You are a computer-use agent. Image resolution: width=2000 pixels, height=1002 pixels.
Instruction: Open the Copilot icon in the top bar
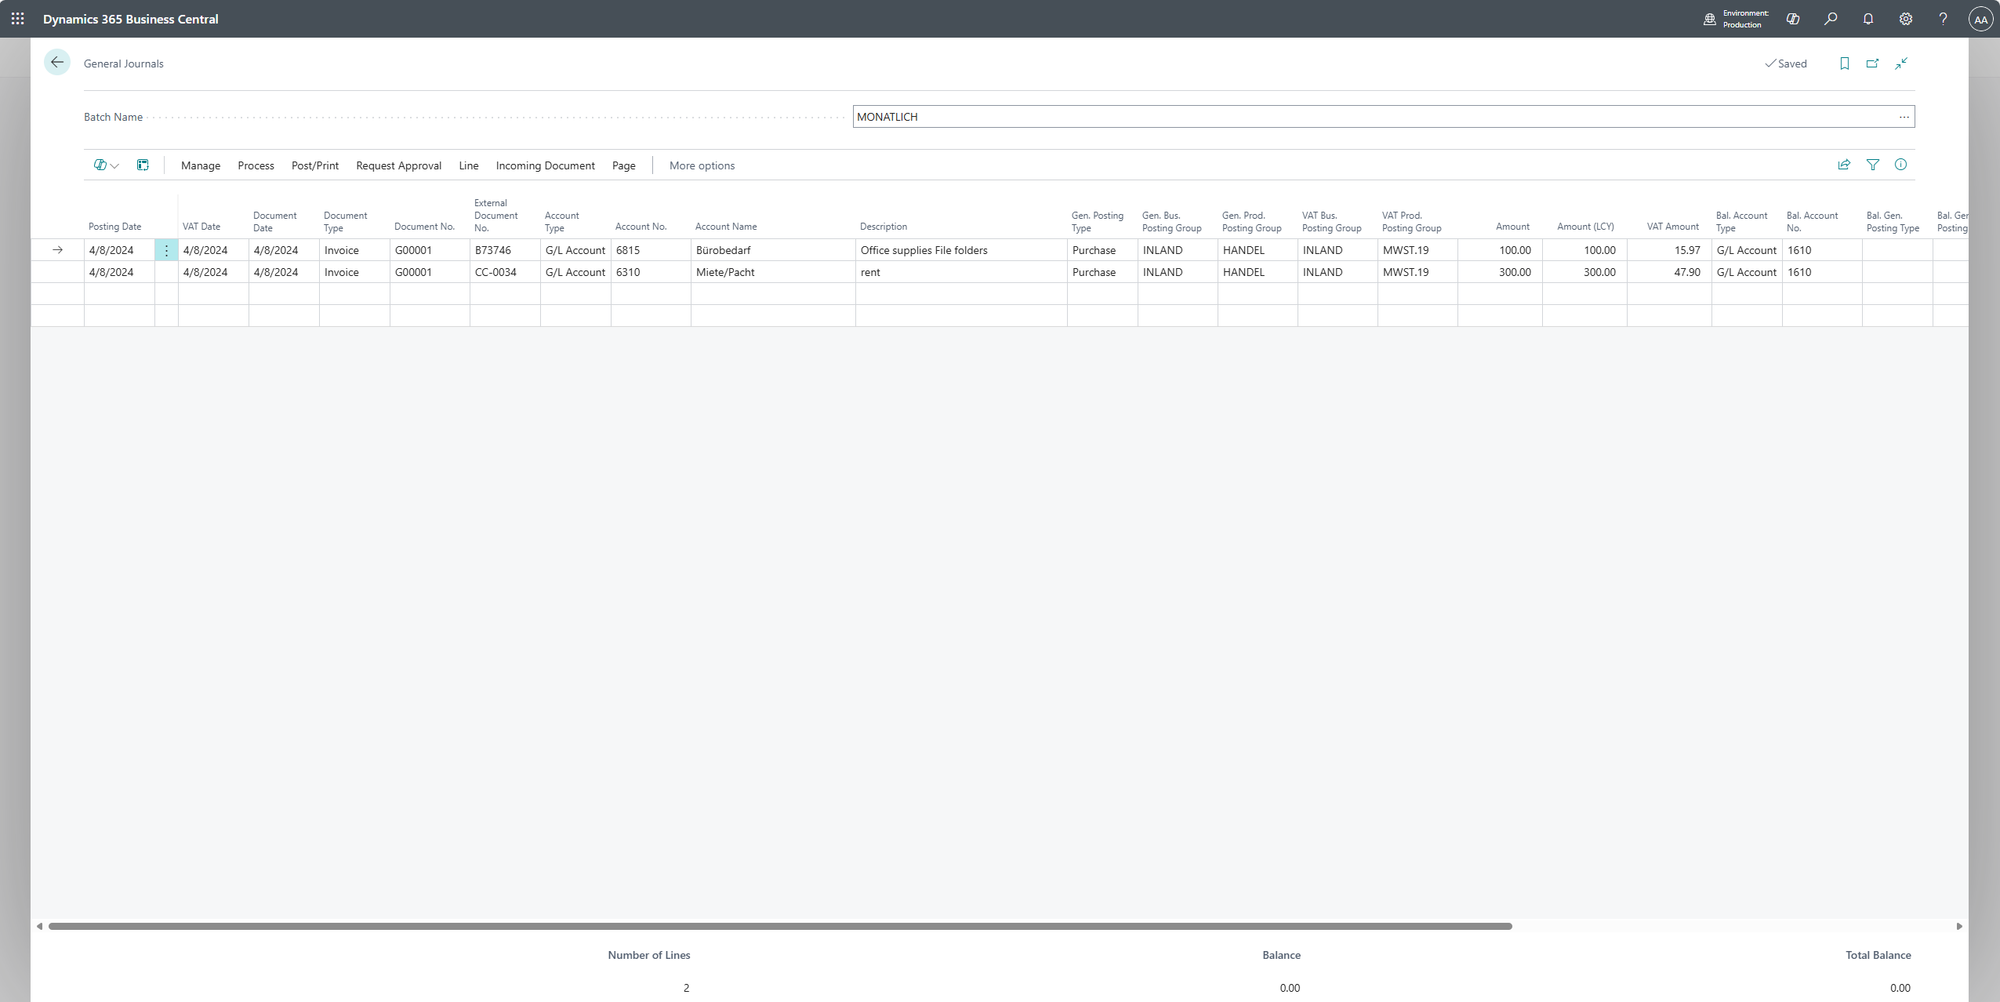pyautogui.click(x=1793, y=19)
